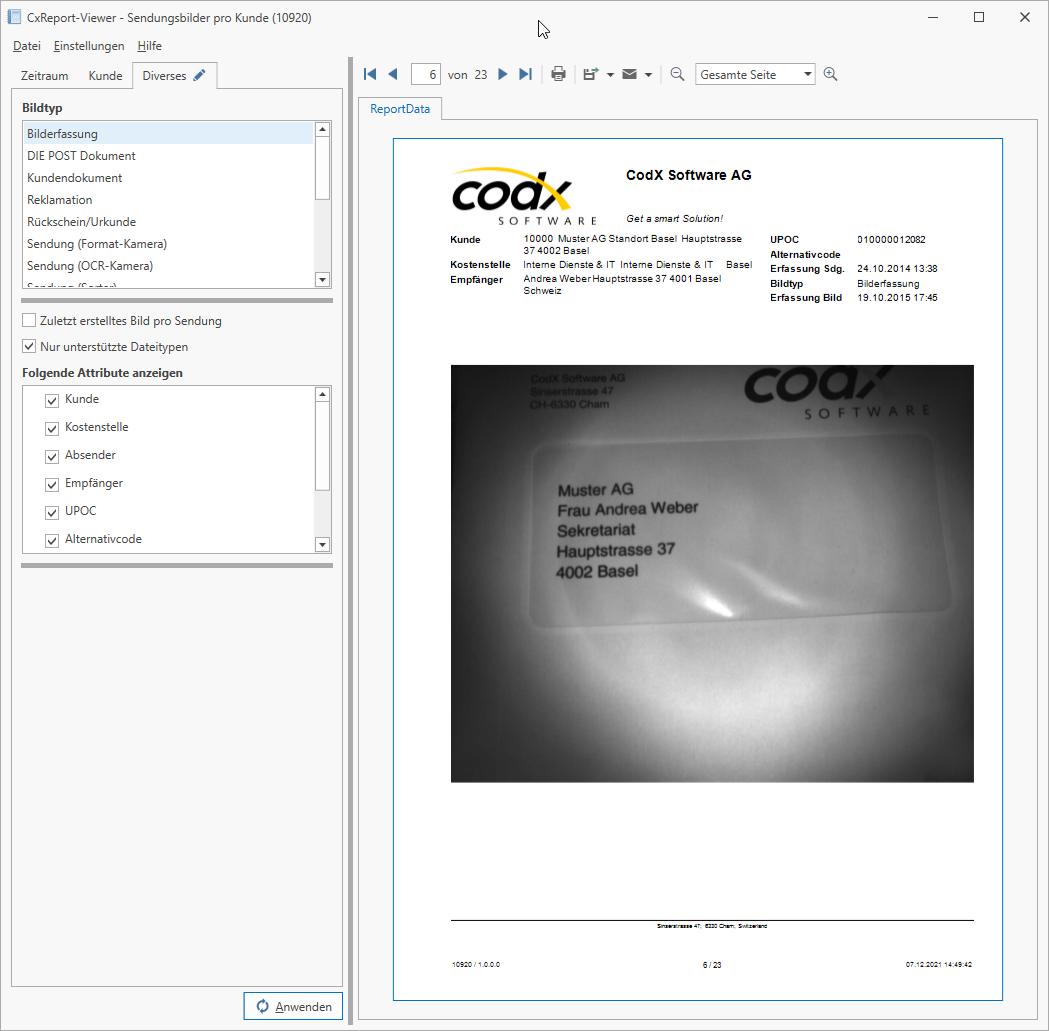
Task: Minimize the CxReport-Viewer window
Action: tap(933, 17)
